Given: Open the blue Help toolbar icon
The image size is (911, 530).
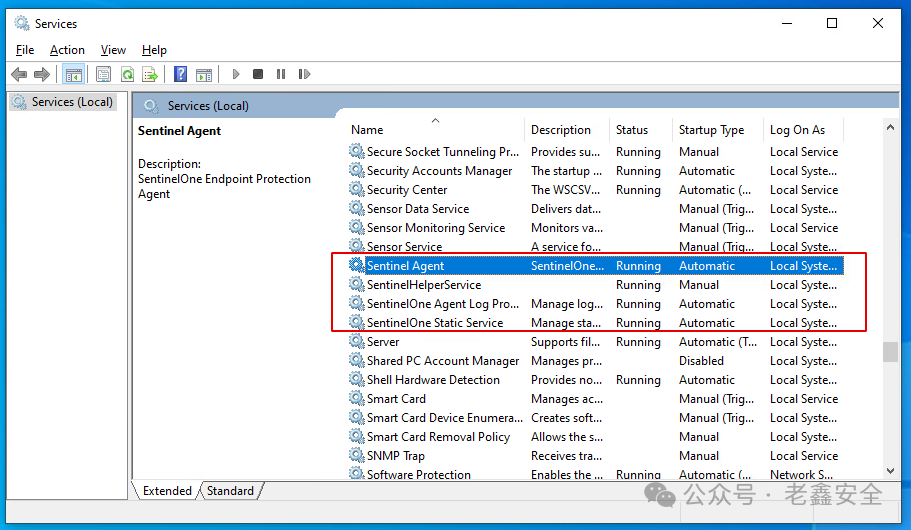Looking at the screenshot, I should click(181, 74).
